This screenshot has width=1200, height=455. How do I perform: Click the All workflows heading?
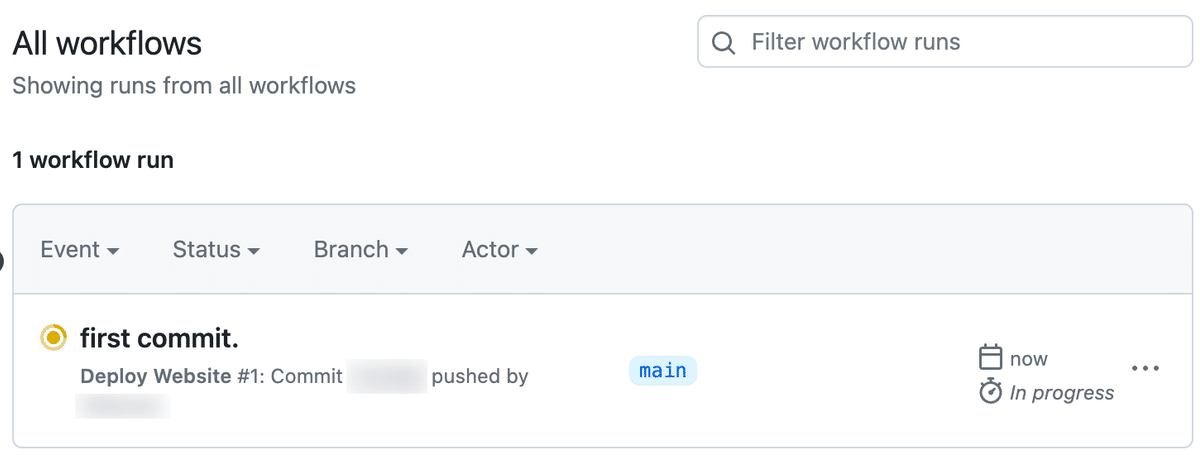(x=107, y=43)
